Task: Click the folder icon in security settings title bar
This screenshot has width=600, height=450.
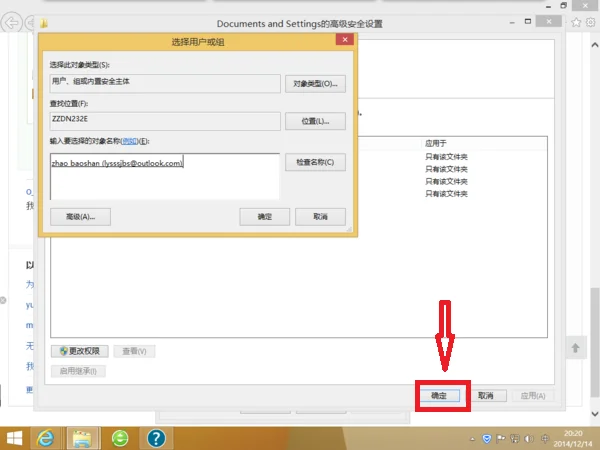Action: (x=44, y=24)
